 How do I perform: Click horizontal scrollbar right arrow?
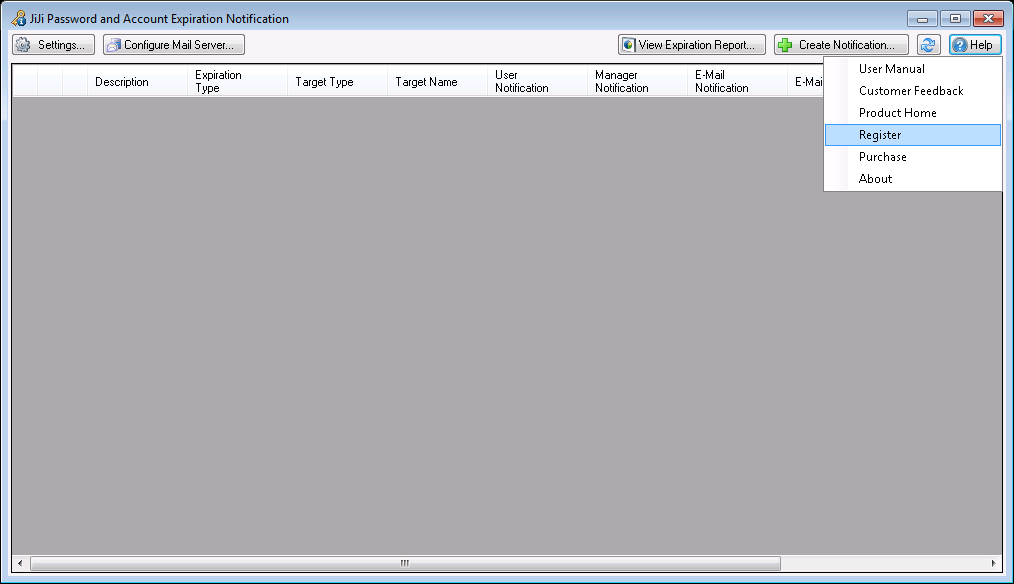click(x=993, y=563)
